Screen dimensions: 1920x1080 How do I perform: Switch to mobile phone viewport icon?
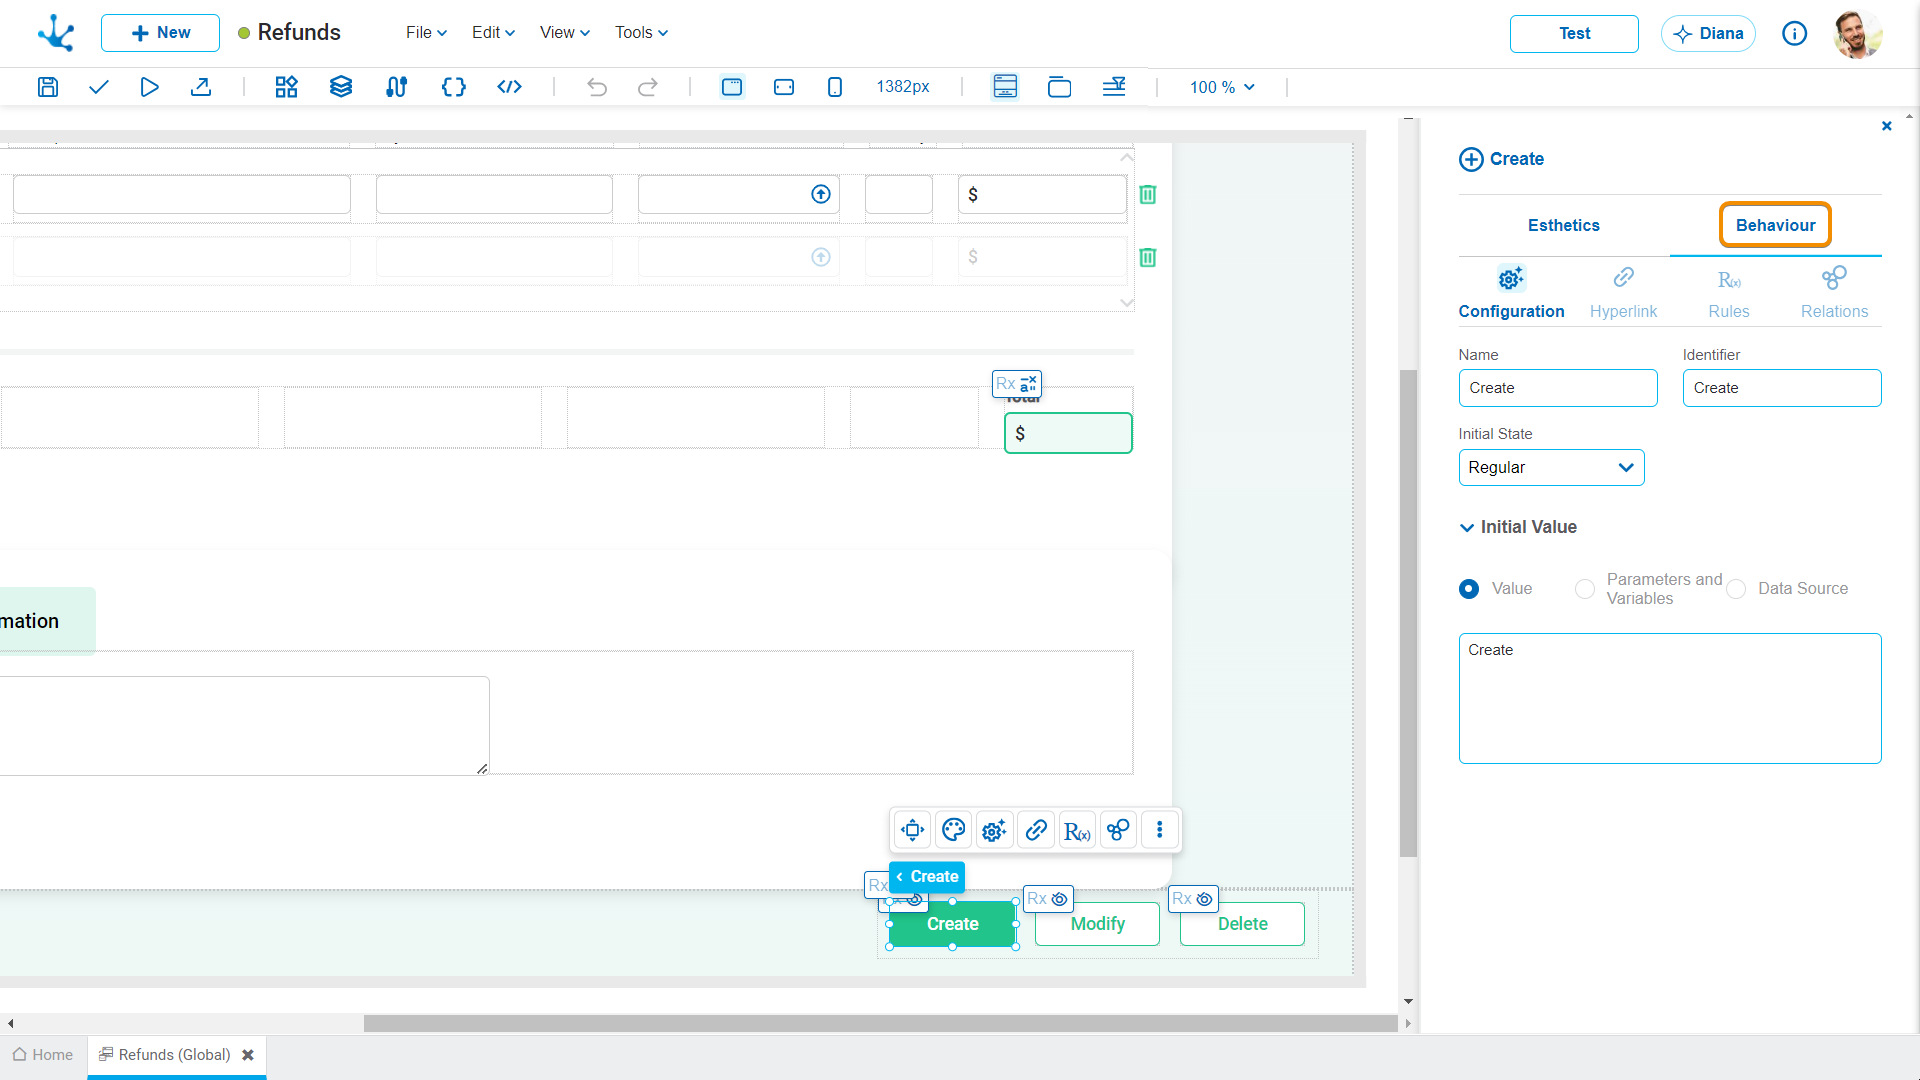point(835,87)
